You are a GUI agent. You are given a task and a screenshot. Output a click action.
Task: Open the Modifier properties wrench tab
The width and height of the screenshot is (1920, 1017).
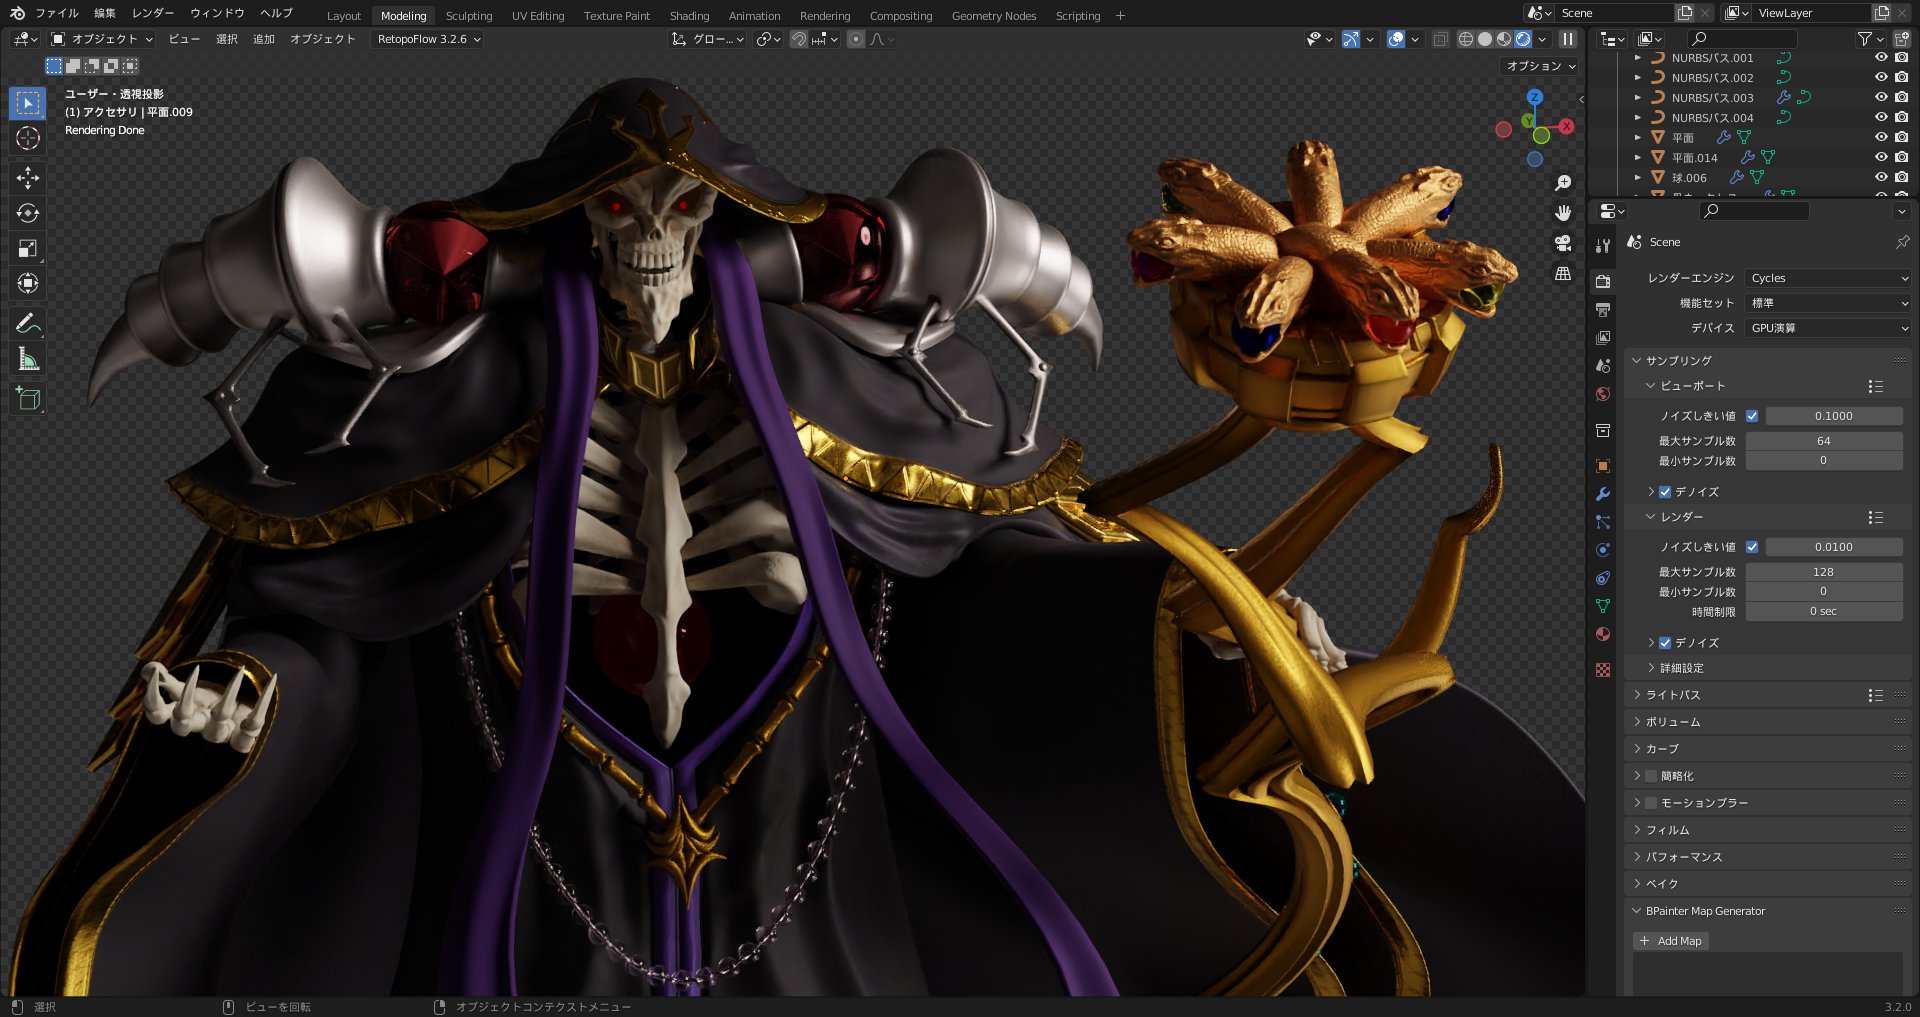coord(1603,494)
